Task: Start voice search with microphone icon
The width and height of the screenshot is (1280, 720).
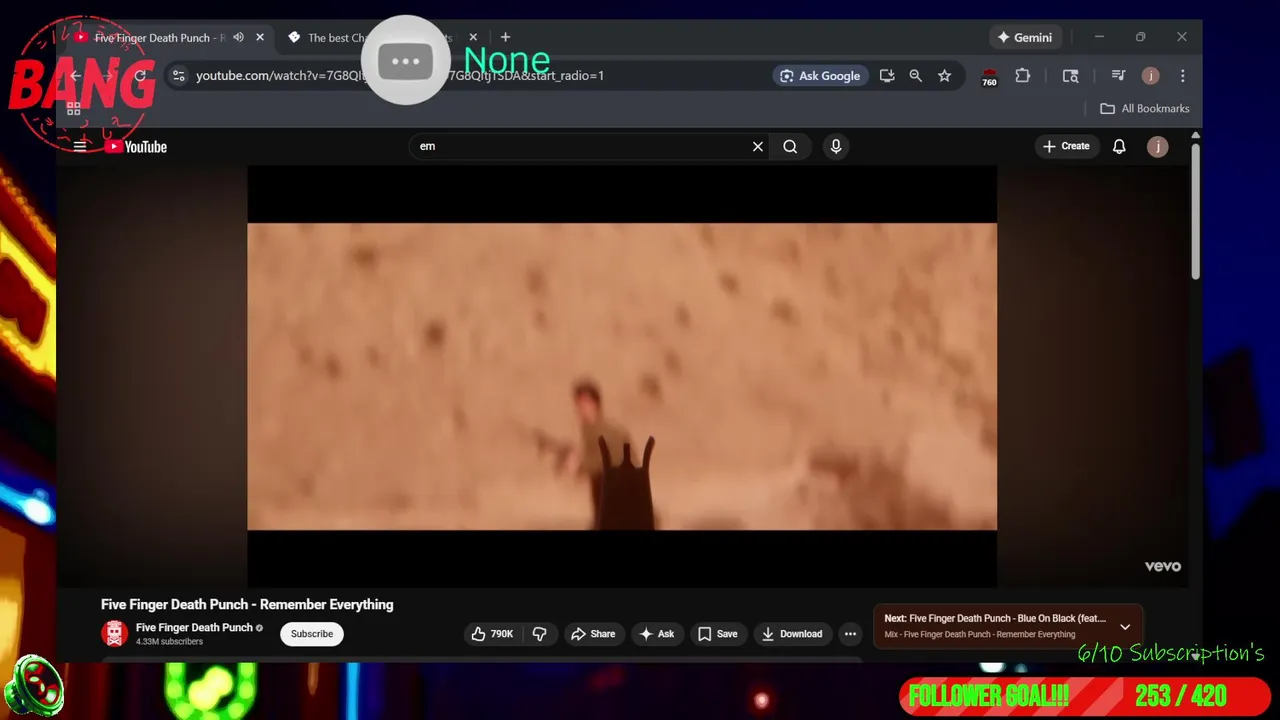Action: 836,147
